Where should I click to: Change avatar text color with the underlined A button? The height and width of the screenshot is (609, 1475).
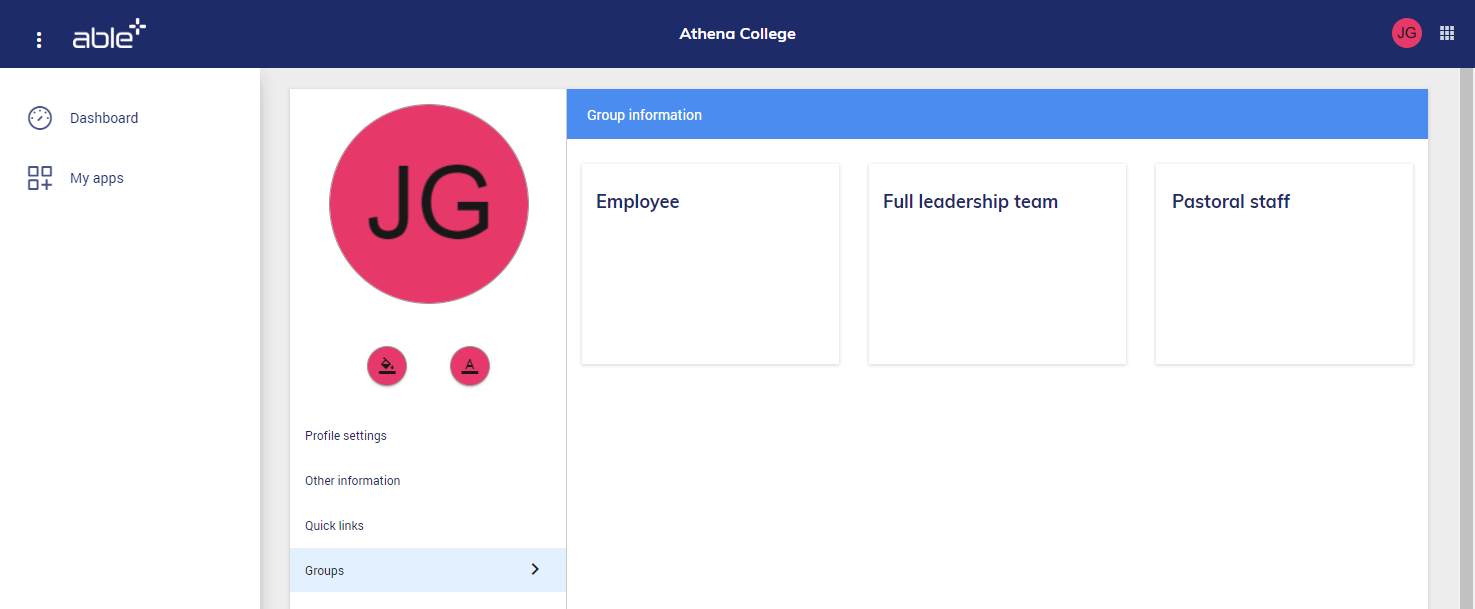point(469,366)
